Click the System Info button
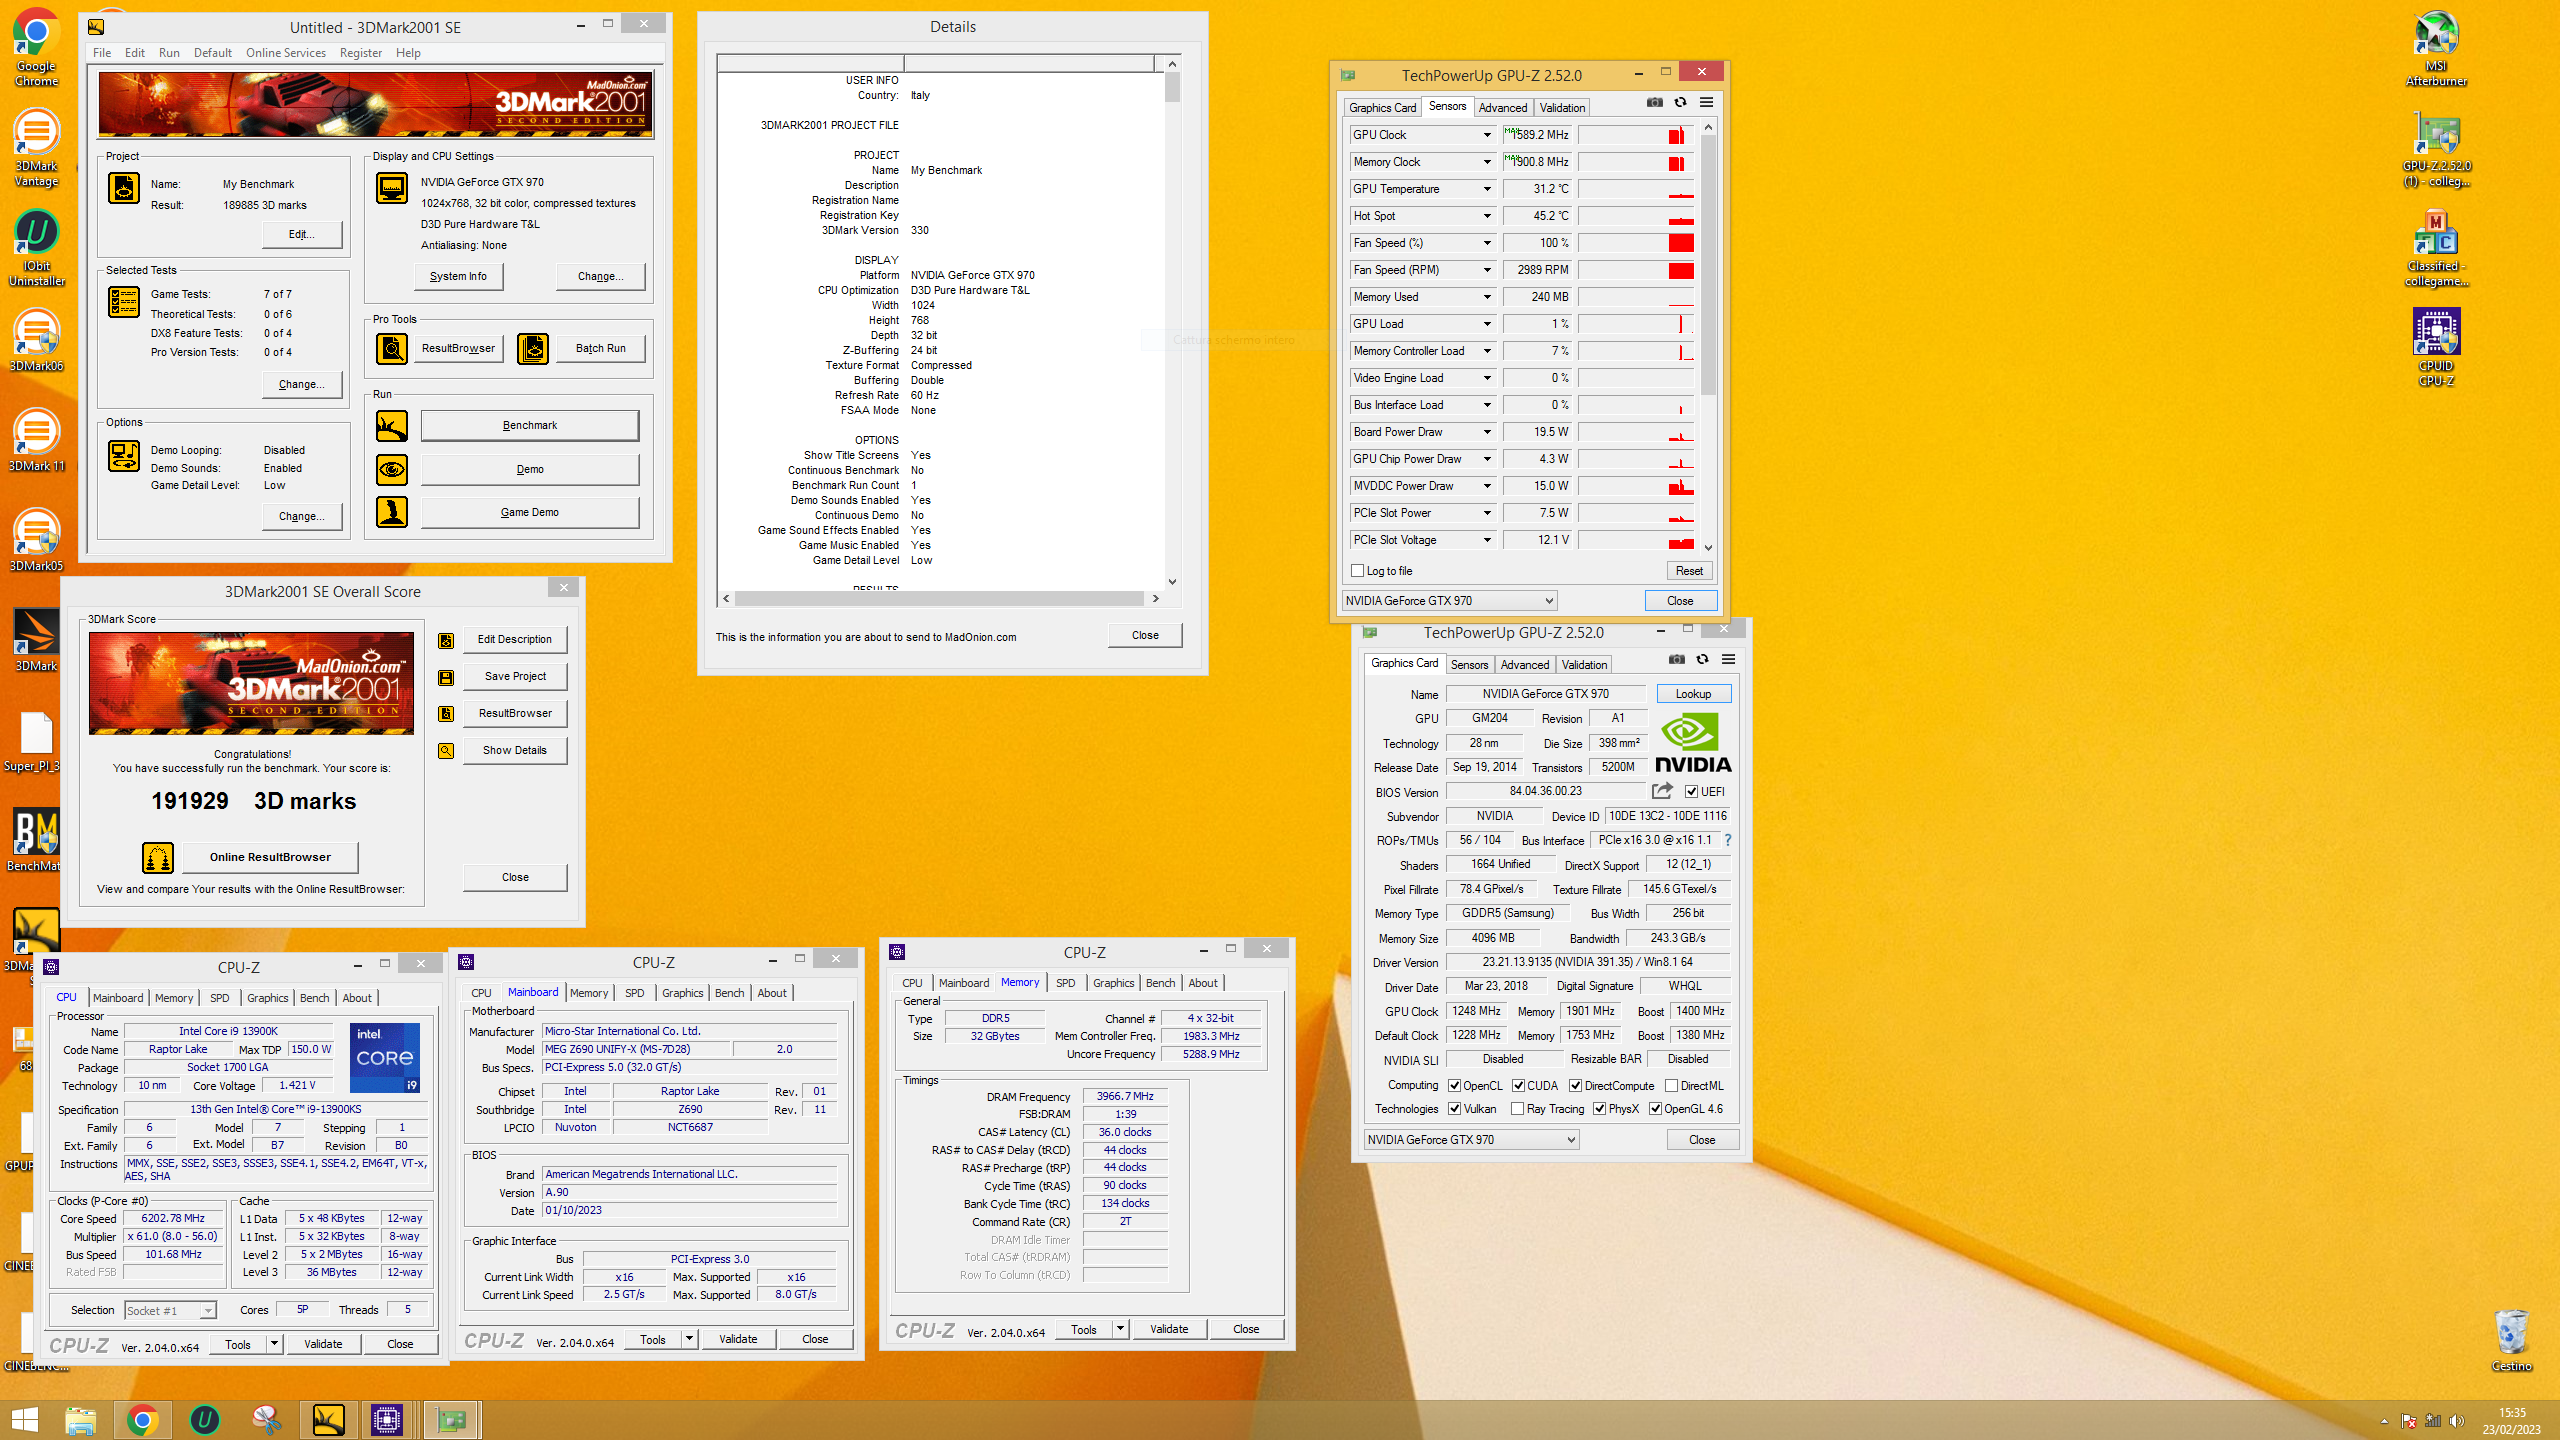The width and height of the screenshot is (2560, 1440). [458, 276]
